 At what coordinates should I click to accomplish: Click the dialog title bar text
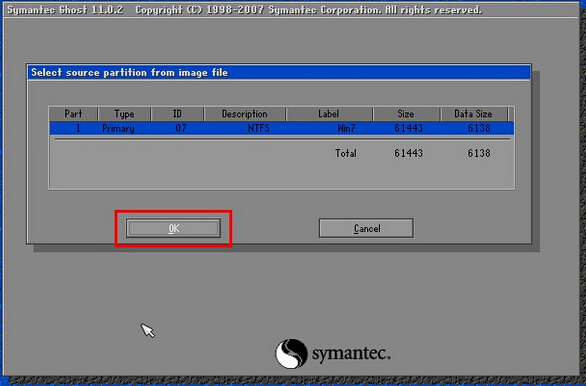129,72
